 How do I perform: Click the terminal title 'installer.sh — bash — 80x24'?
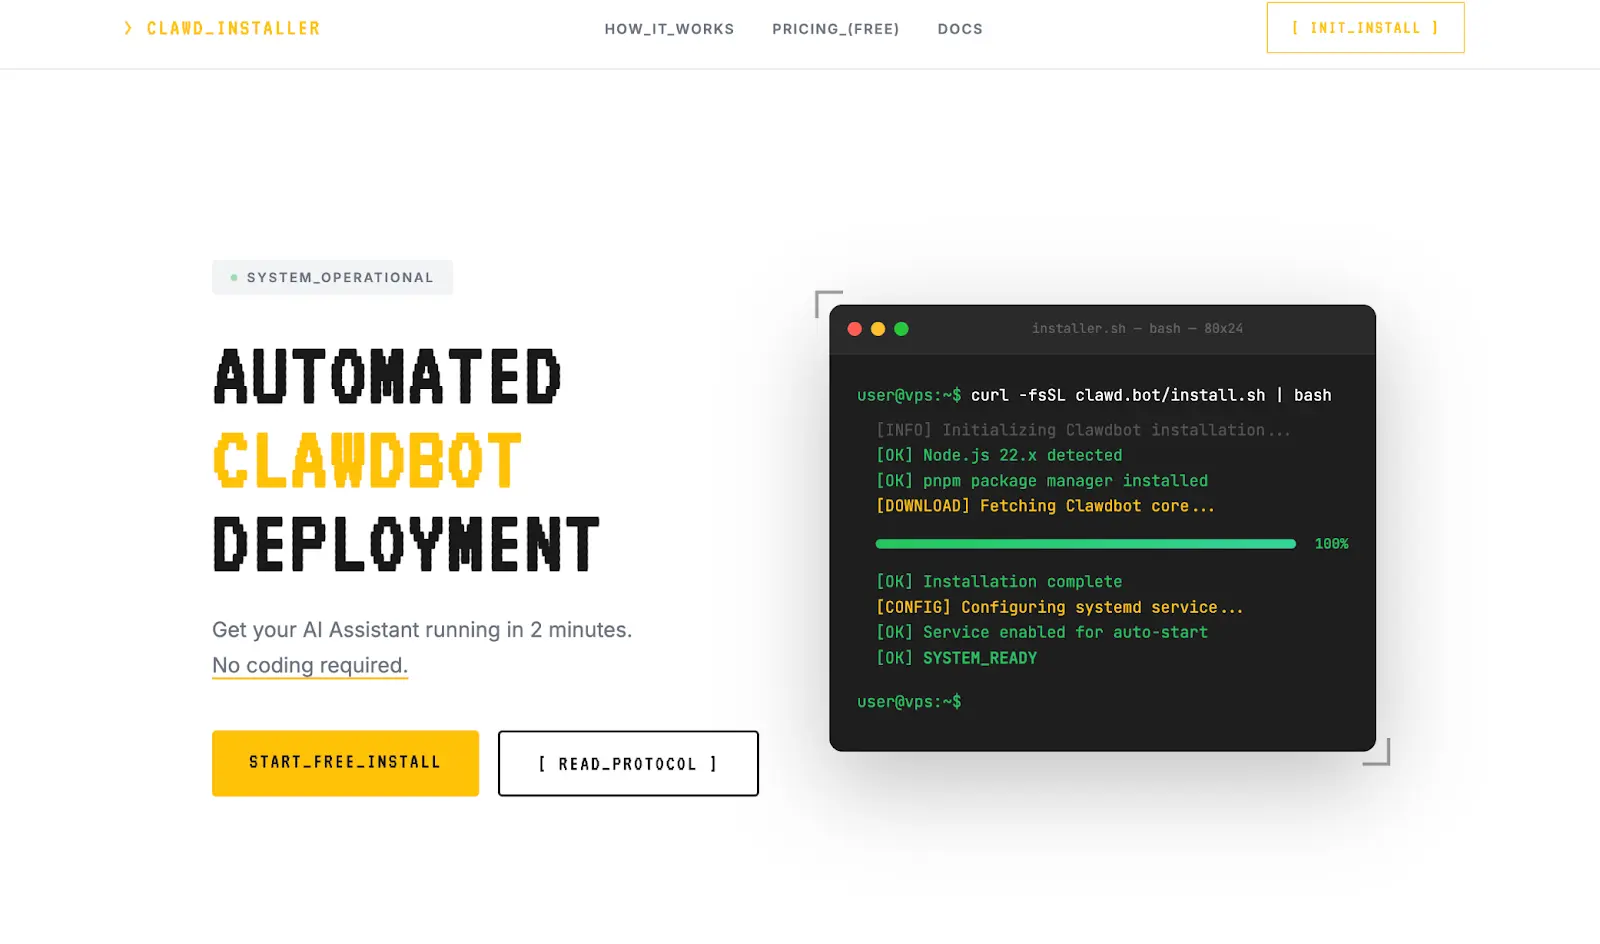[x=1137, y=329]
